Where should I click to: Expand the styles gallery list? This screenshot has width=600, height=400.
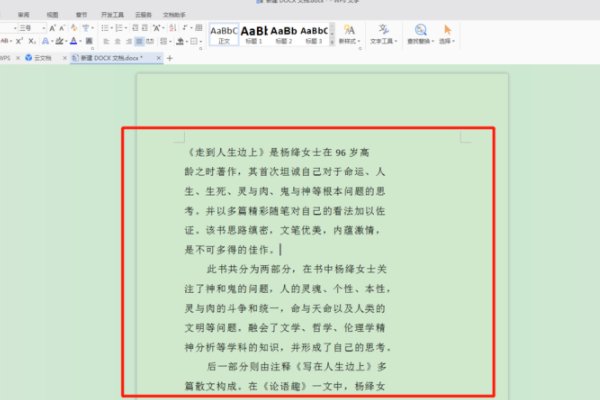coord(332,42)
